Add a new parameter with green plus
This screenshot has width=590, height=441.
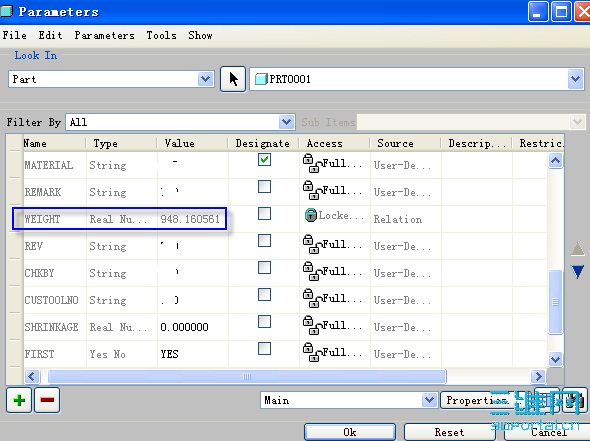click(x=19, y=400)
